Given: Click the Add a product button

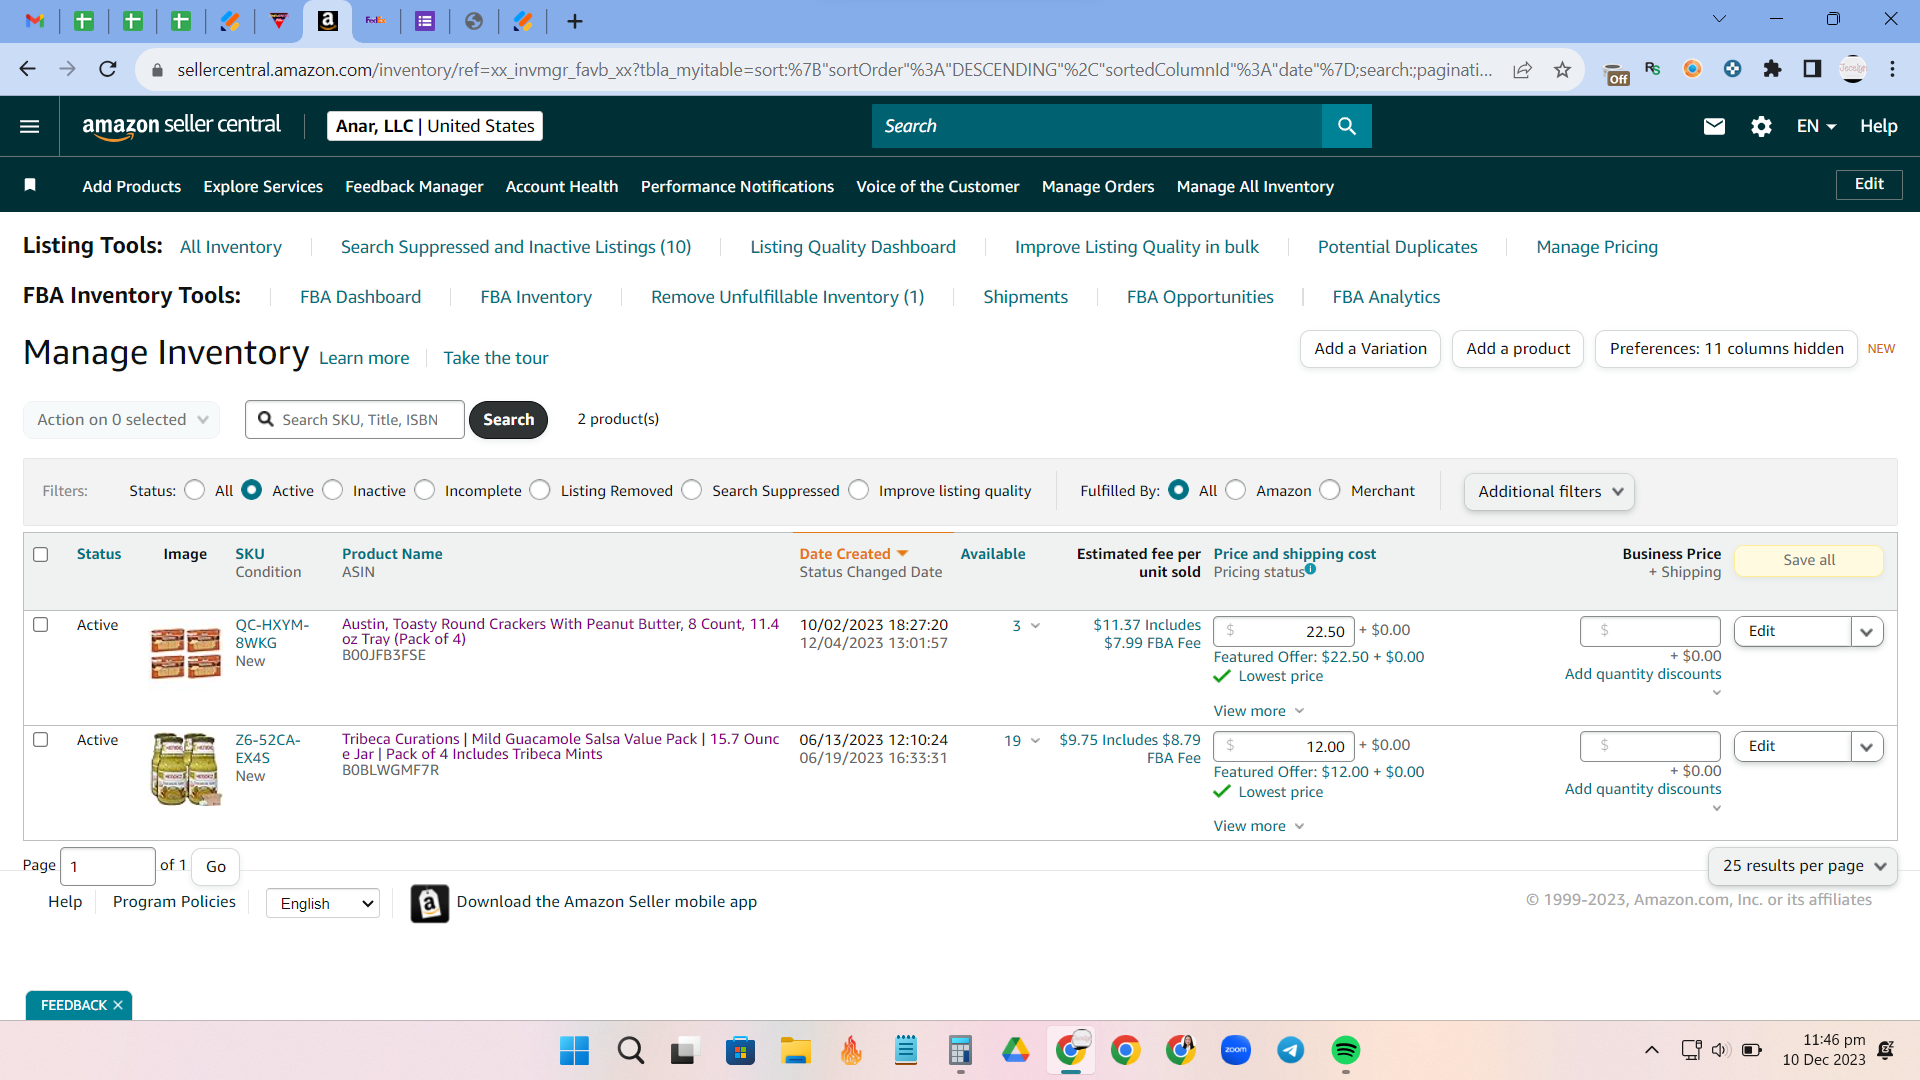Looking at the screenshot, I should point(1518,349).
